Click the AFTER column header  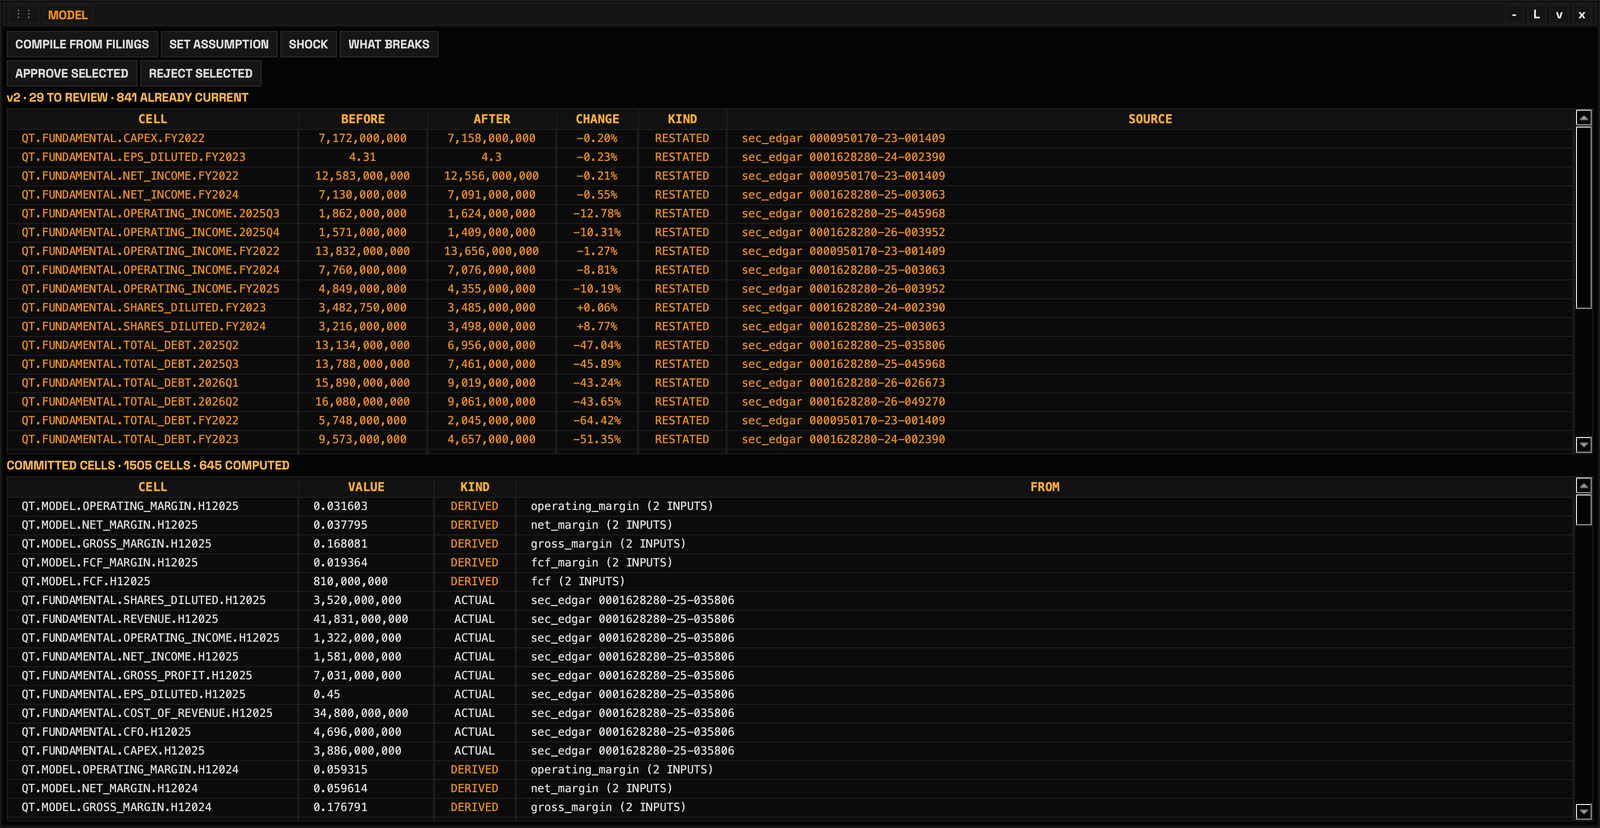[x=492, y=119]
